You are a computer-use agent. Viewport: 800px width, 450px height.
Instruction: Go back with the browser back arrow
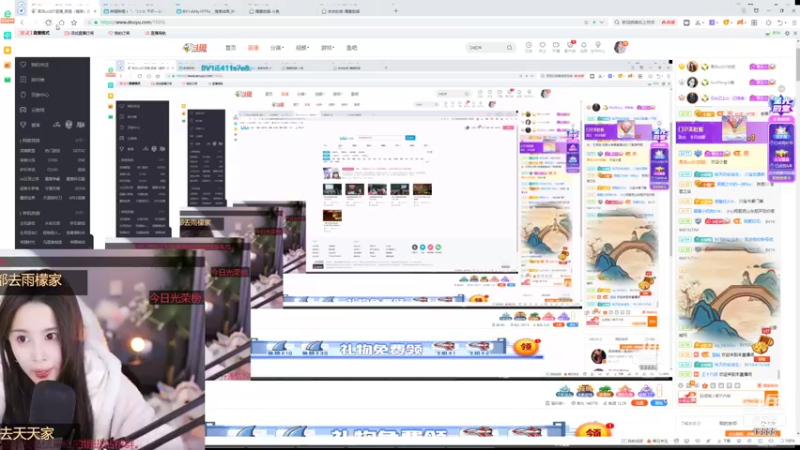click(22, 22)
